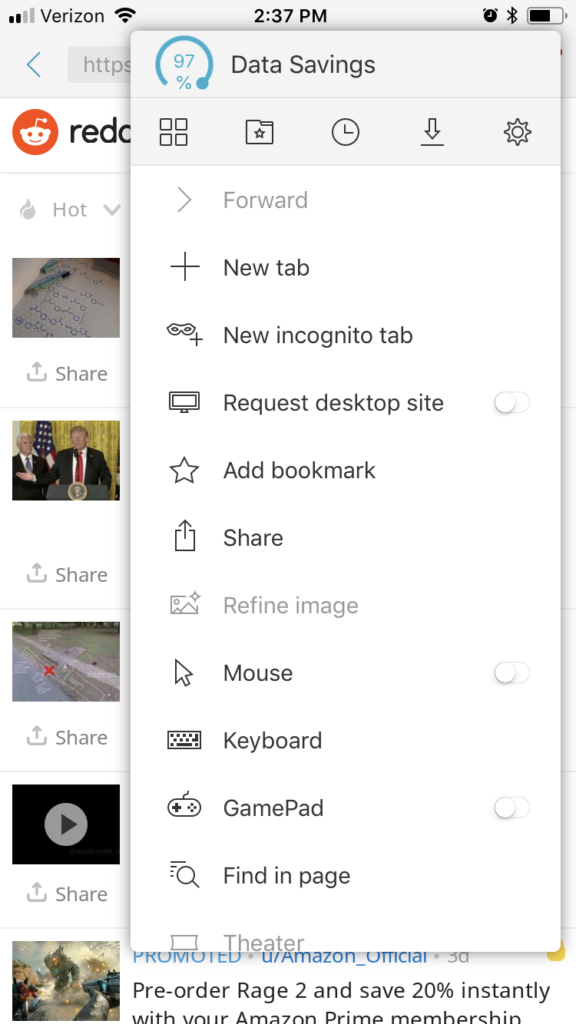
Task: Tap the back arrow in browser bar
Action: [34, 65]
